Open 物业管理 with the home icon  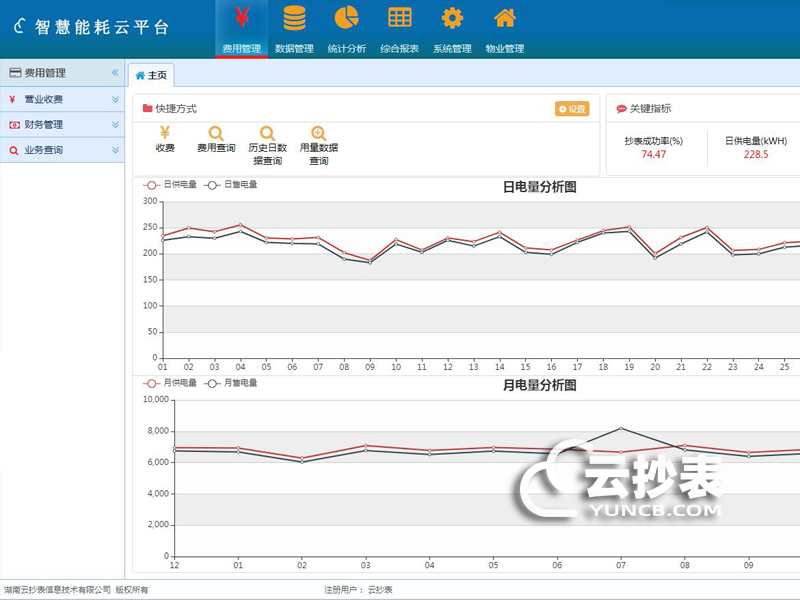[506, 27]
